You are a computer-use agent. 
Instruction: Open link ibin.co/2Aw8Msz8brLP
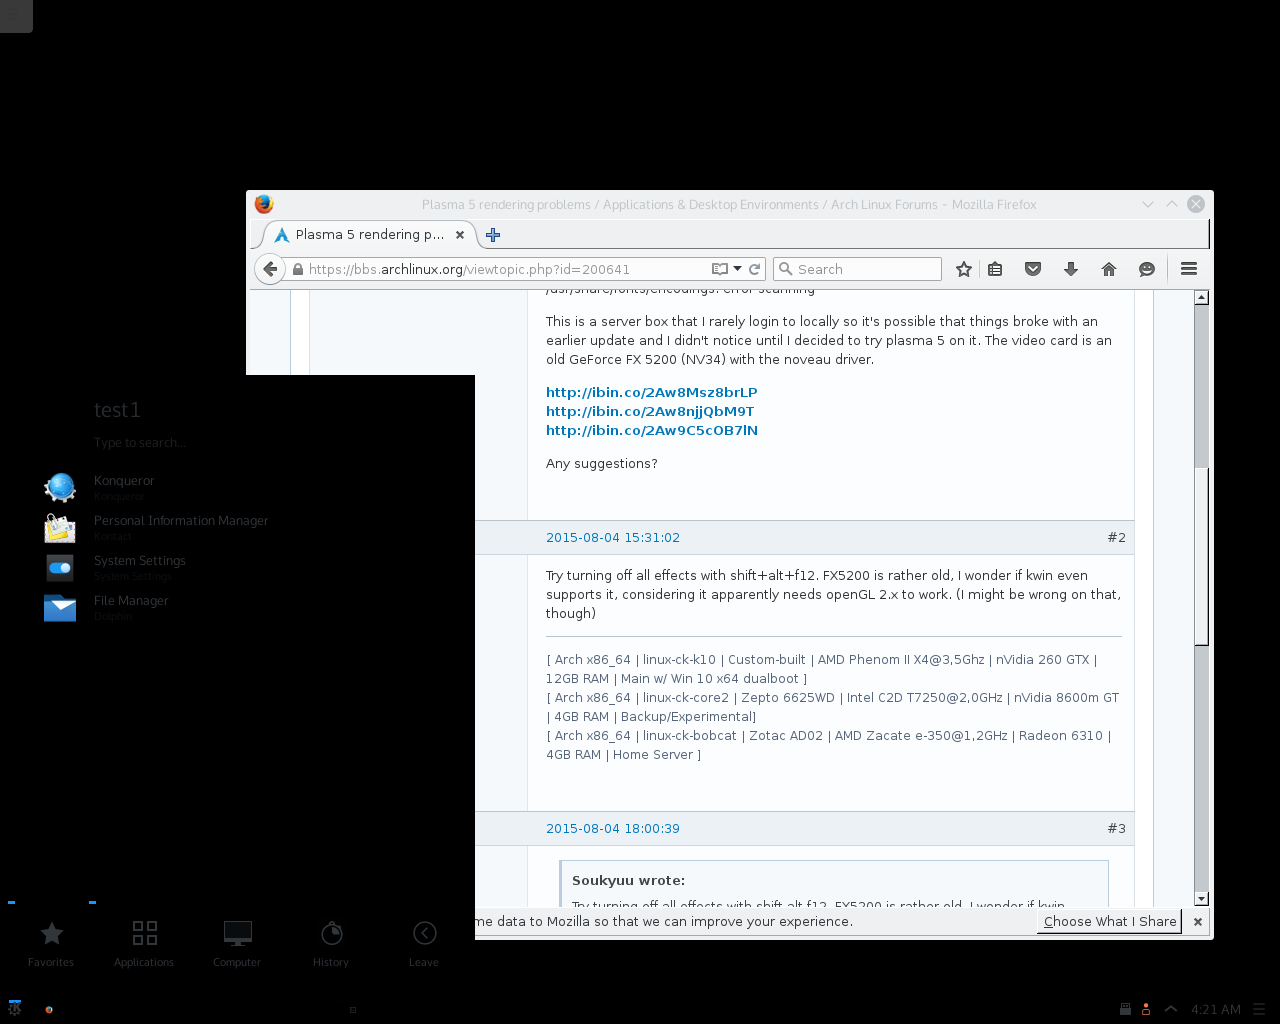click(x=651, y=392)
